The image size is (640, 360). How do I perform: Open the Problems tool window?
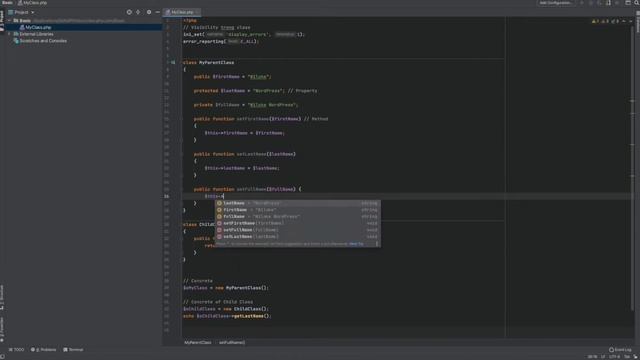[x=44, y=350]
